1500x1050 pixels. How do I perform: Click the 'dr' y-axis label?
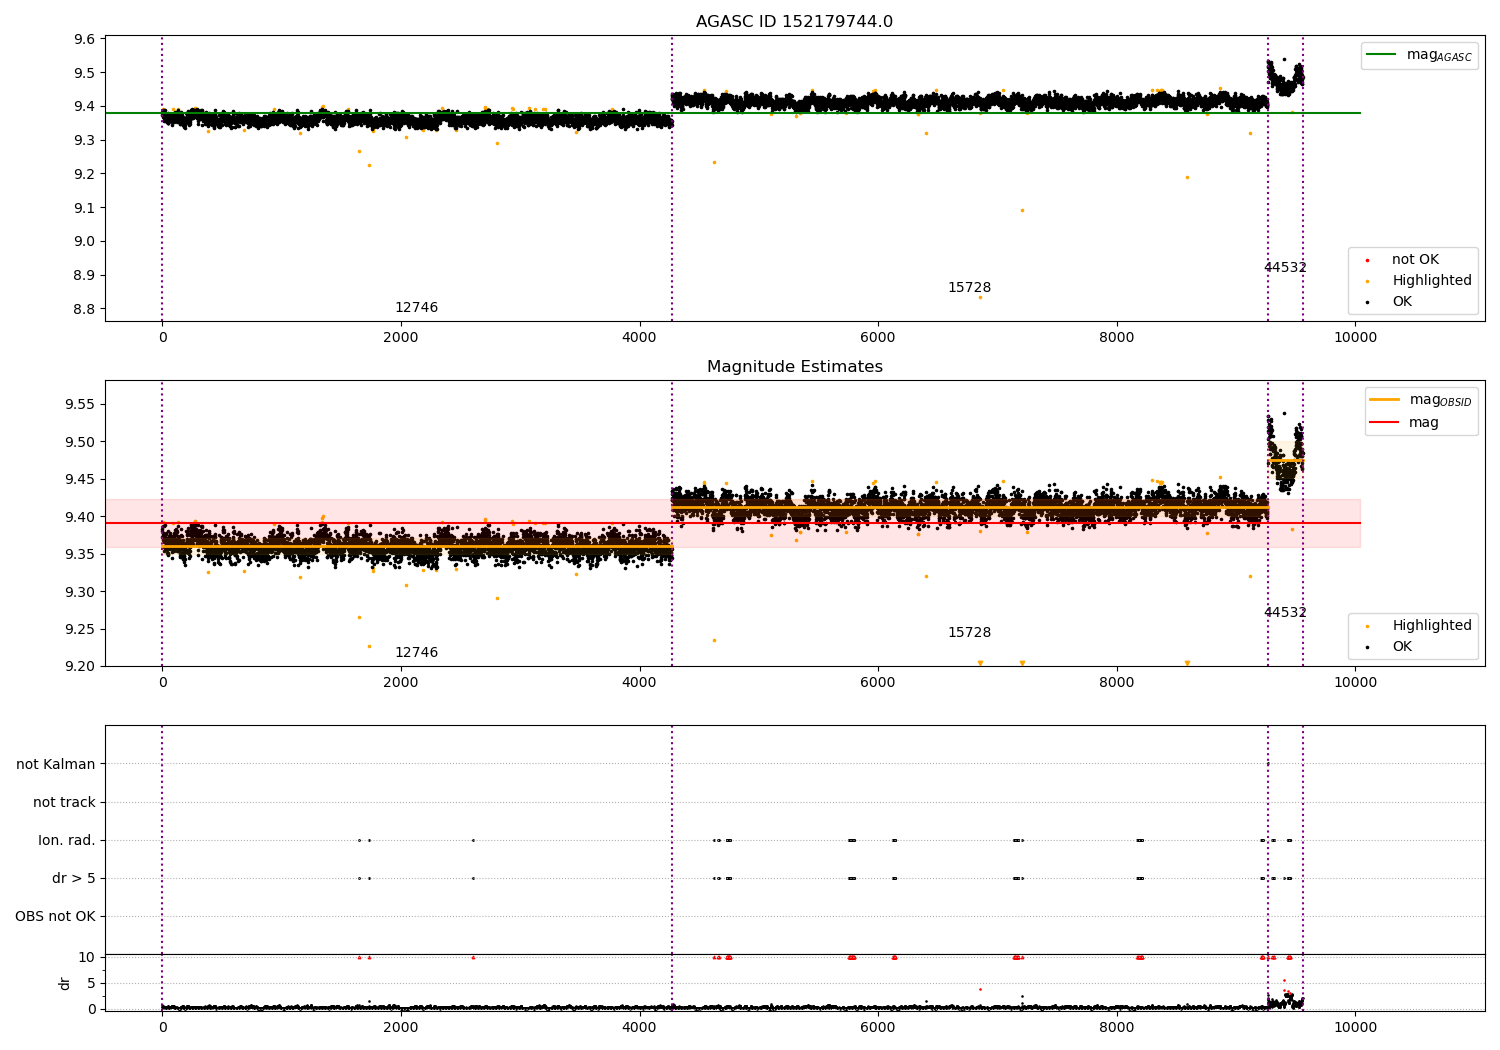click(65, 983)
